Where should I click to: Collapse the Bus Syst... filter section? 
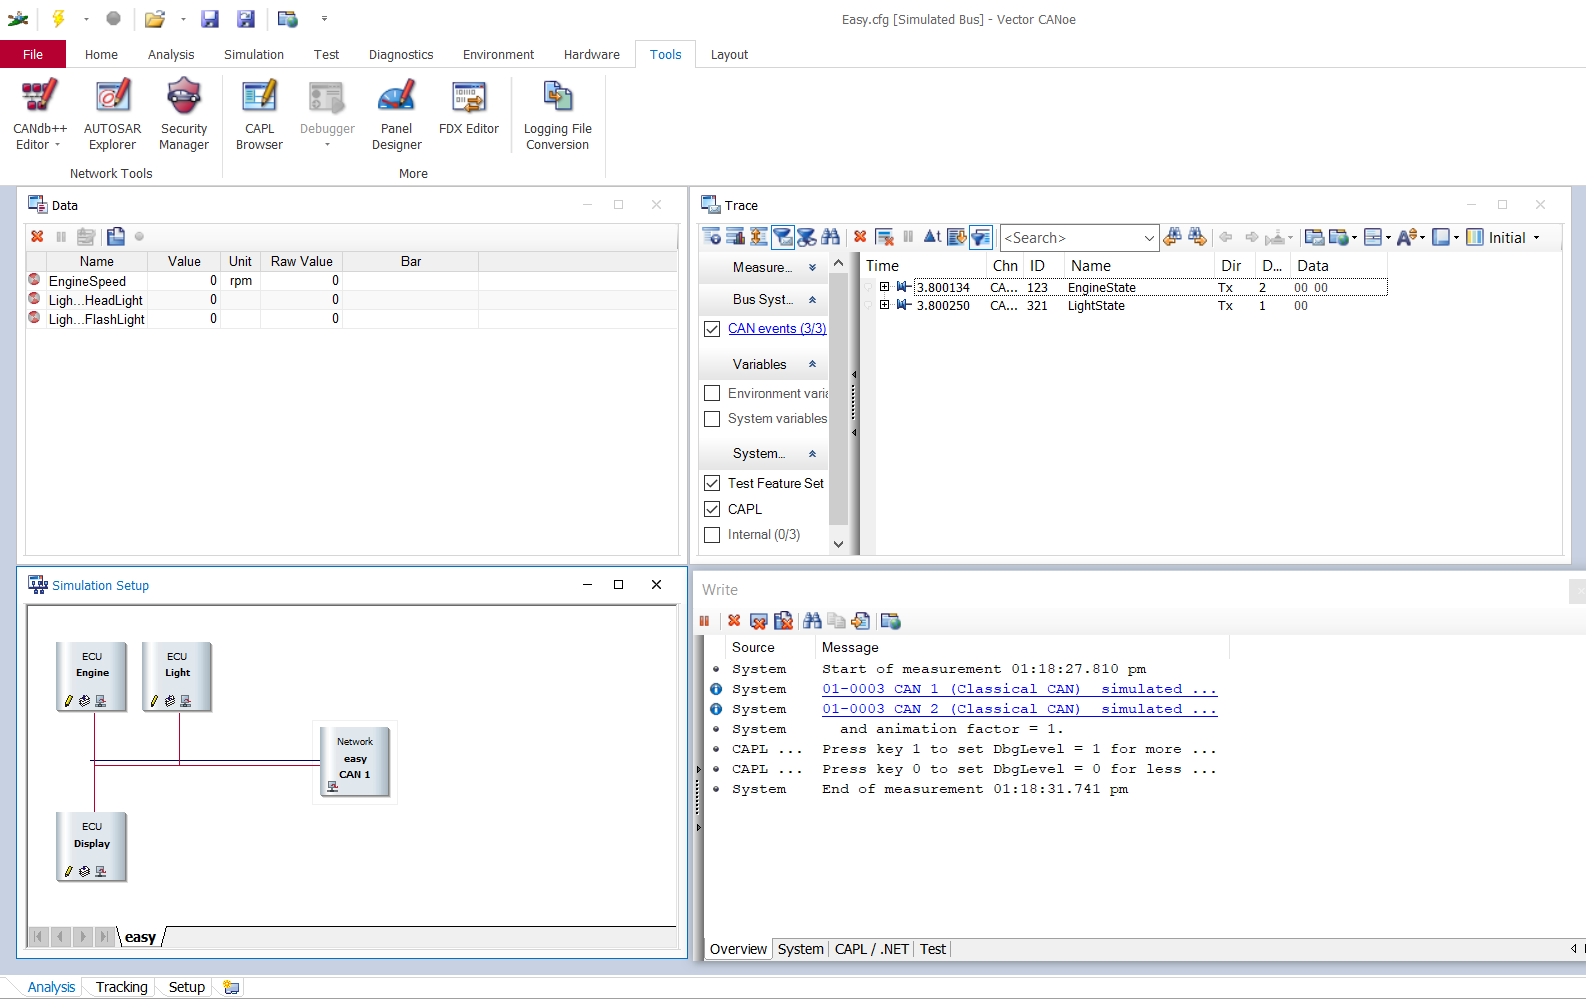(812, 300)
